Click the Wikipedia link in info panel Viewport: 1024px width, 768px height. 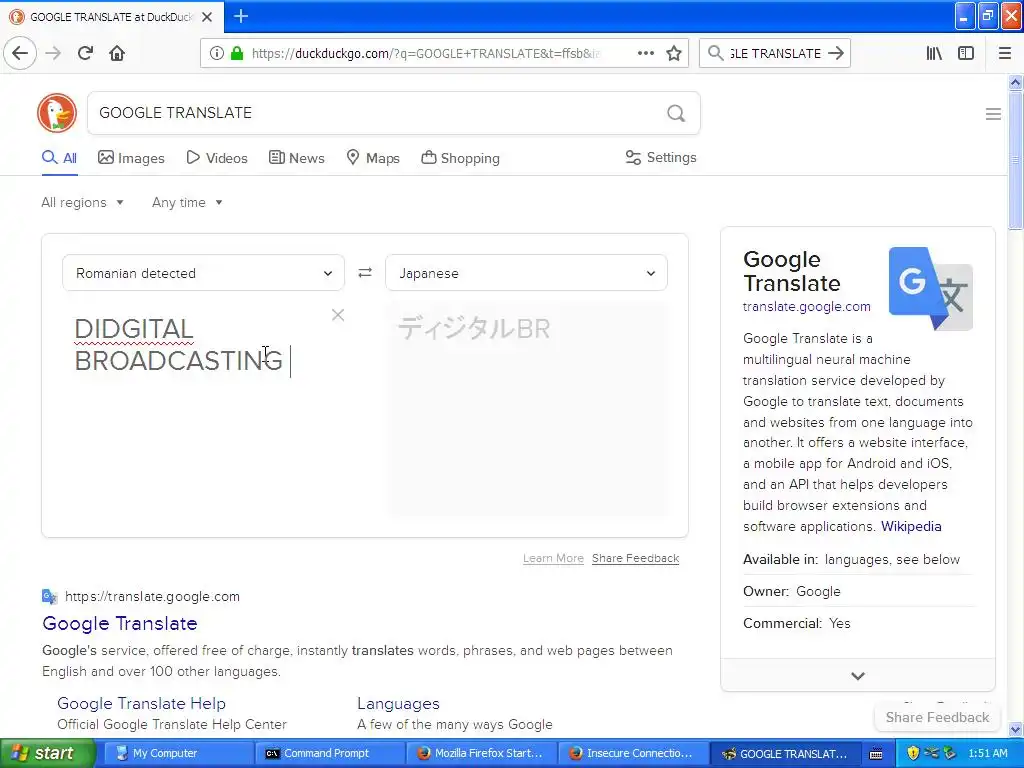click(x=911, y=526)
